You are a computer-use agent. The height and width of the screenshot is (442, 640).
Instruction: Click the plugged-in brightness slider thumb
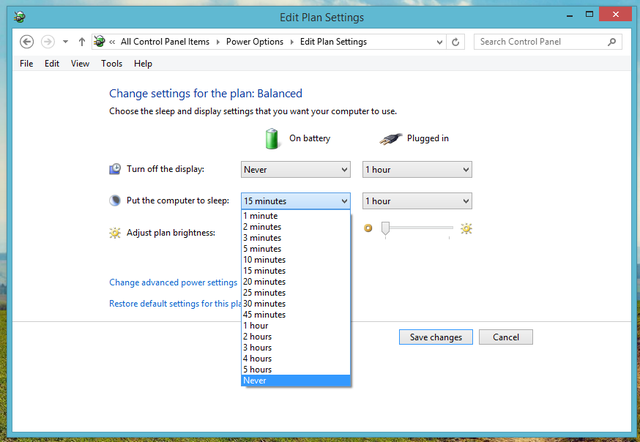click(x=385, y=229)
